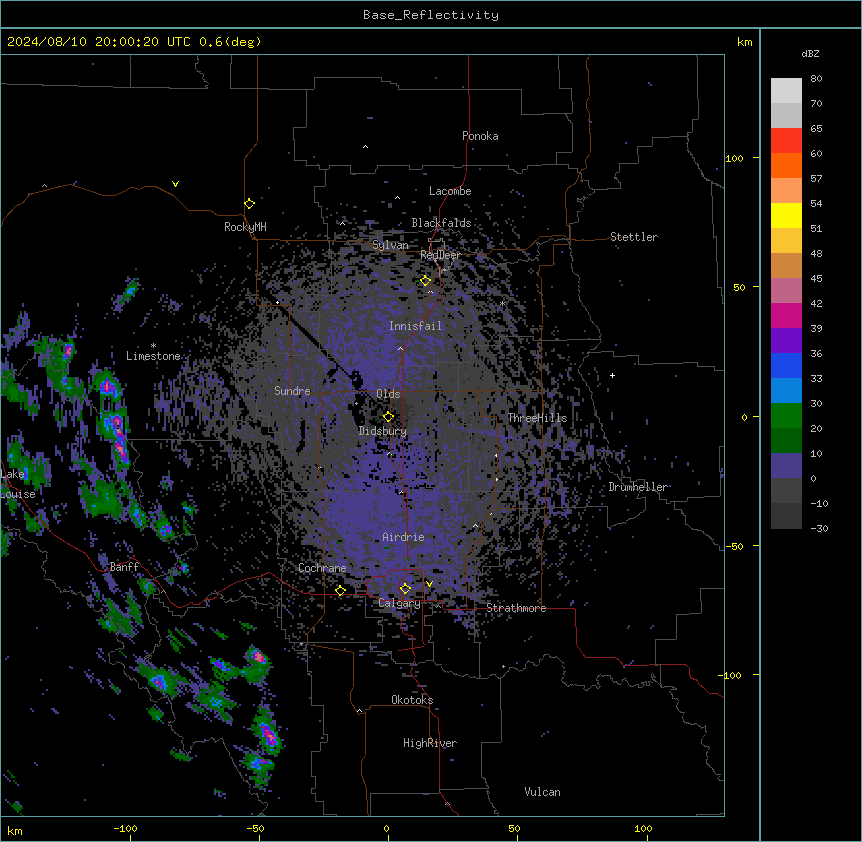
Task: Click the -50 tick on the right axis
Action: [734, 546]
